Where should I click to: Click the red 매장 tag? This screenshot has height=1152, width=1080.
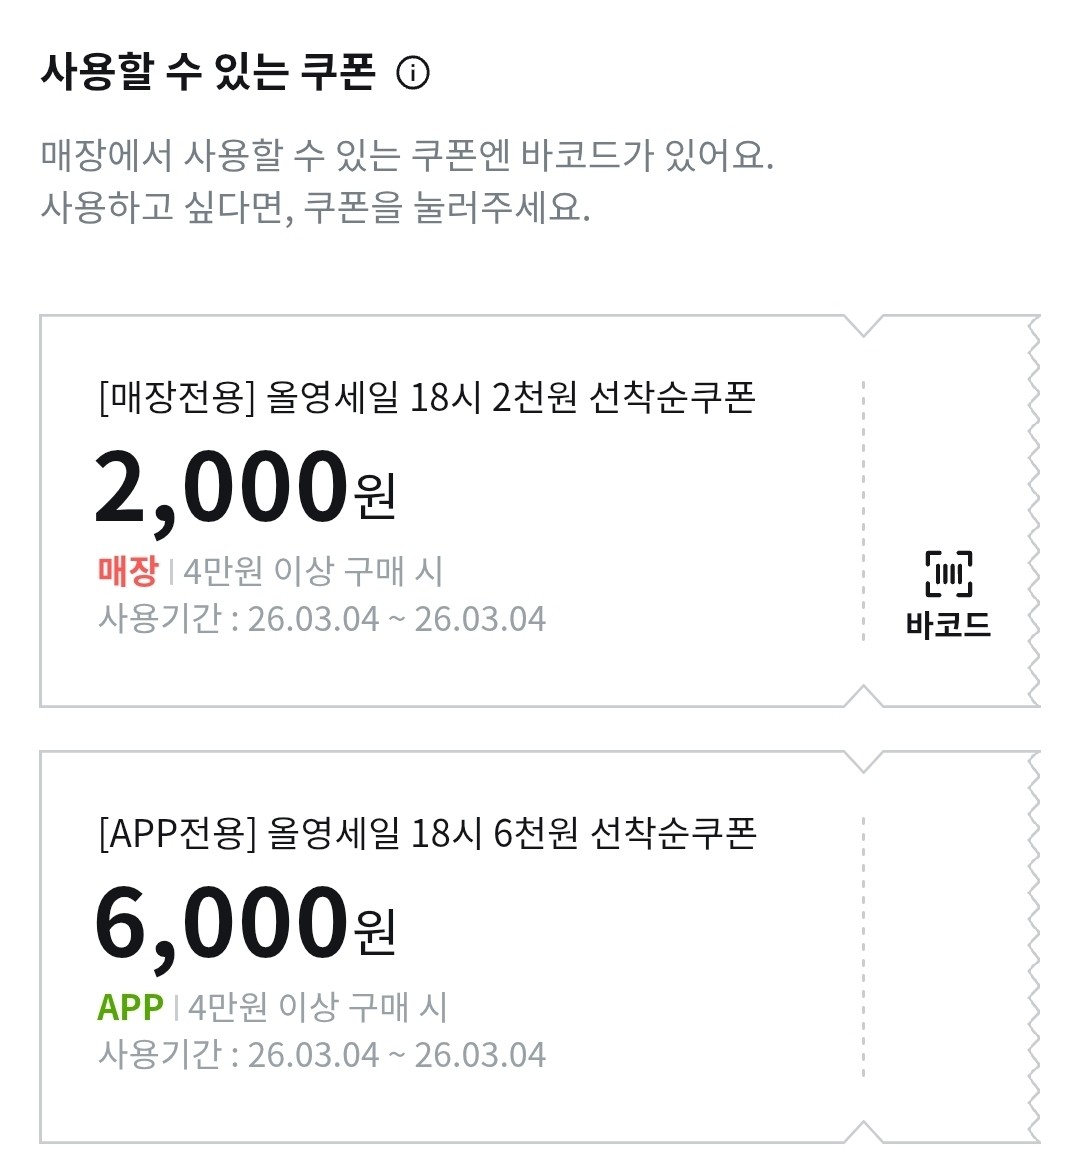point(128,571)
